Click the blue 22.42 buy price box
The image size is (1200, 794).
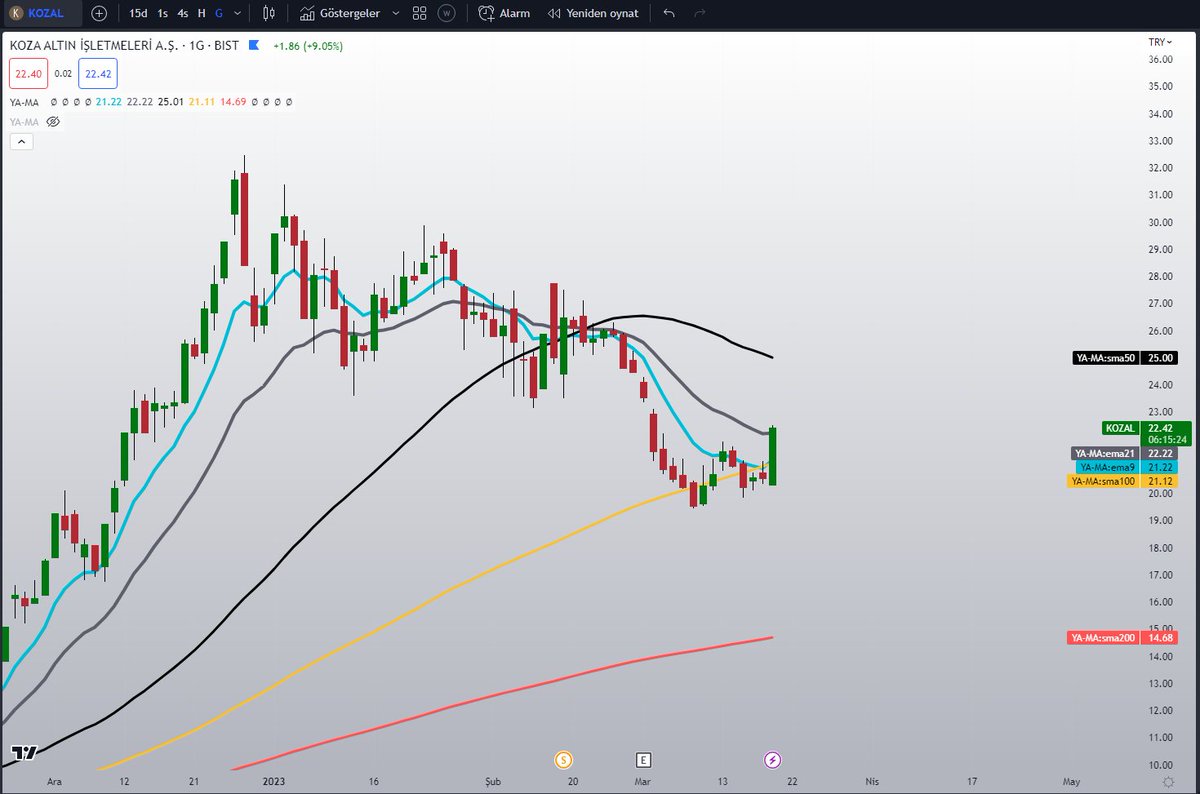pos(98,73)
